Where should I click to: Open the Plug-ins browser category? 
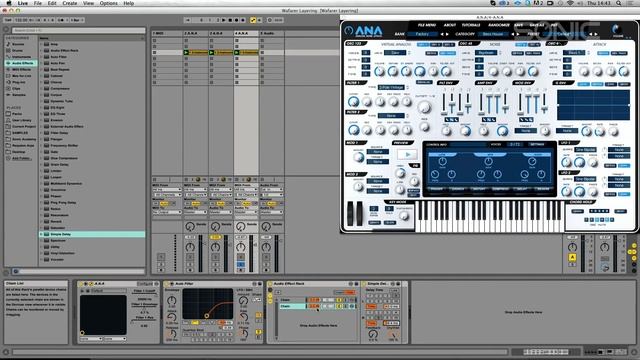(x=18, y=82)
